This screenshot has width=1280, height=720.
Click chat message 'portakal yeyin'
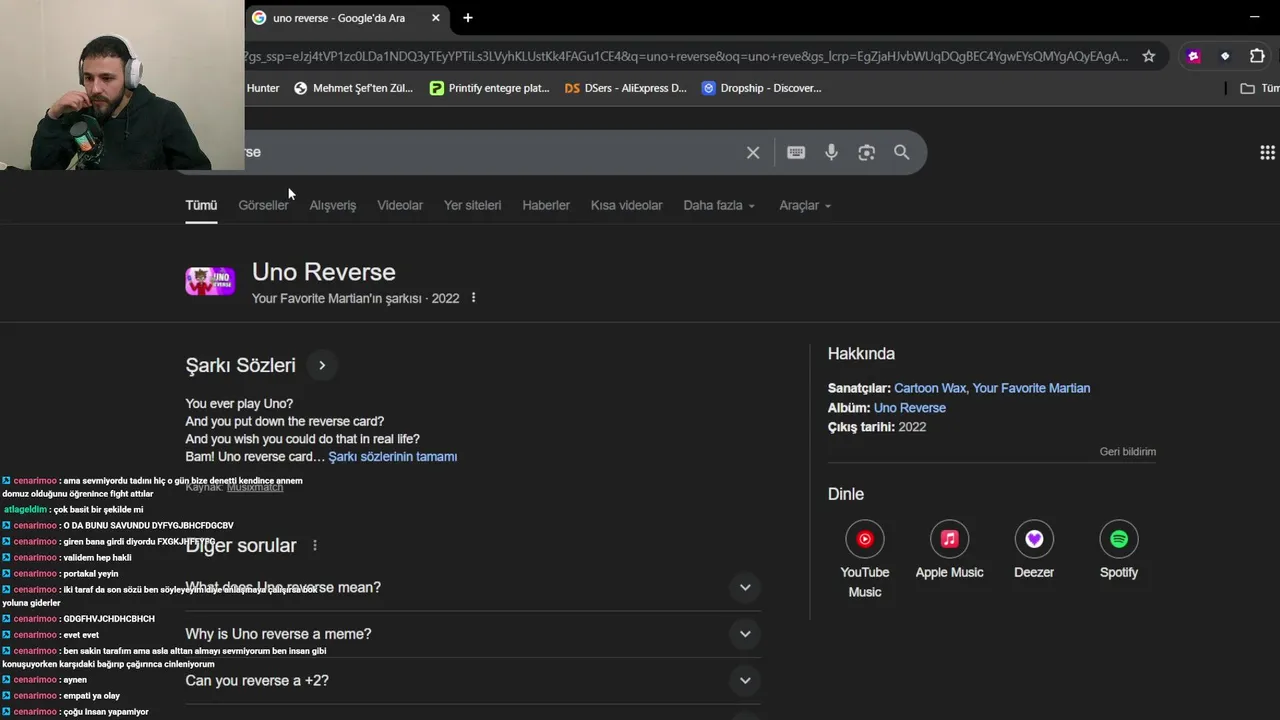click(90, 573)
